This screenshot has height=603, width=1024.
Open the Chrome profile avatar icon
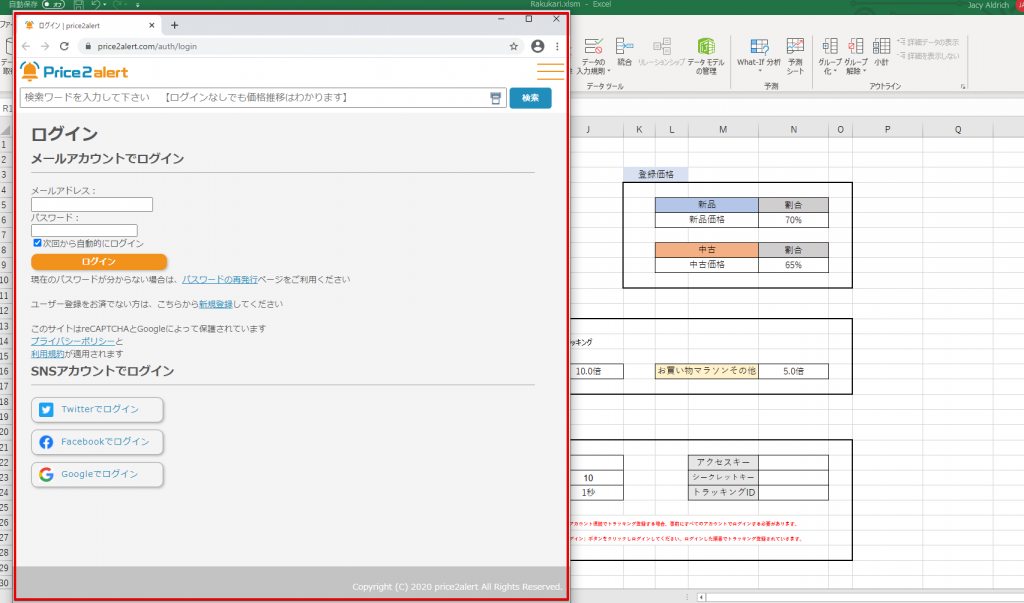point(538,46)
